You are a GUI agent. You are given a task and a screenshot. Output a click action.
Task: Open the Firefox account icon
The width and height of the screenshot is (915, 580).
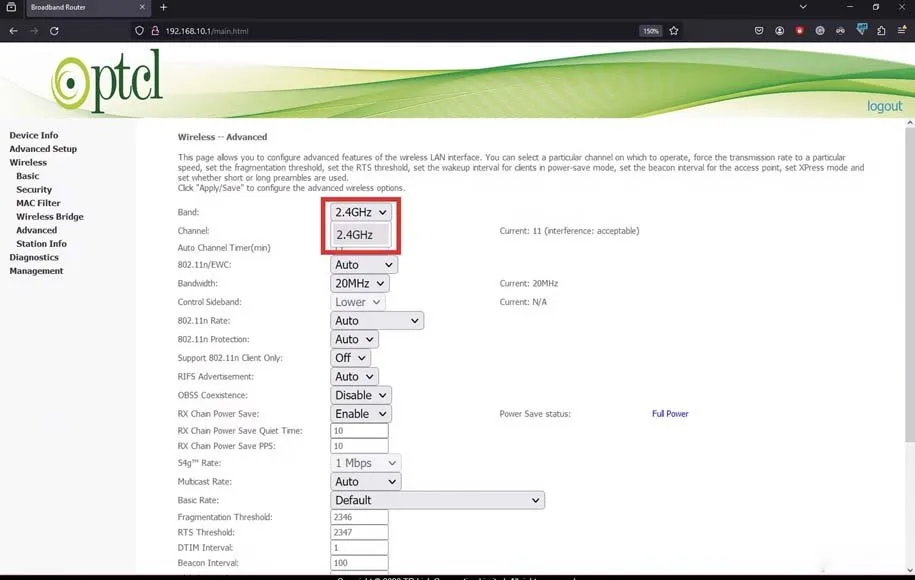(780, 31)
